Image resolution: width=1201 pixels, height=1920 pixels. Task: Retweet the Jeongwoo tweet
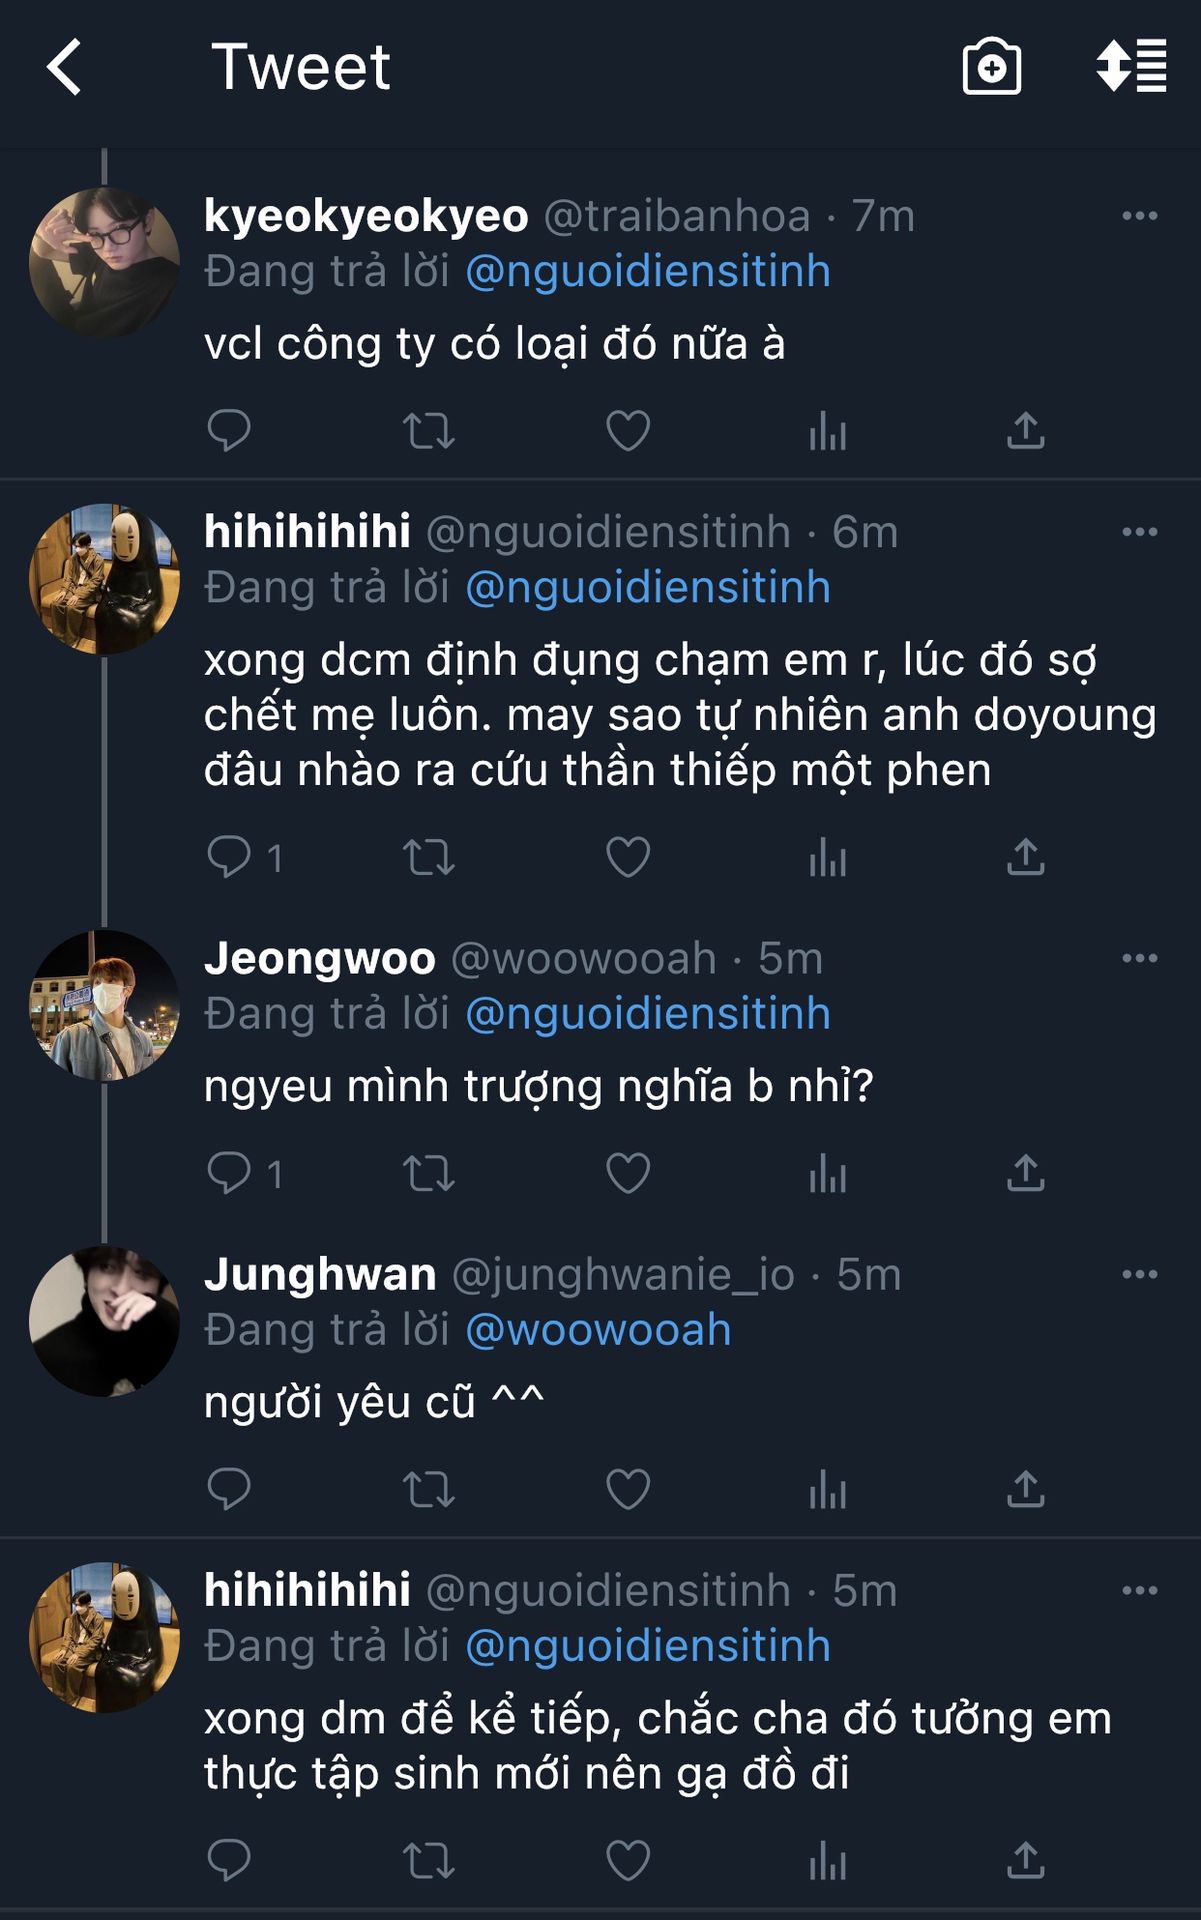(x=428, y=1174)
